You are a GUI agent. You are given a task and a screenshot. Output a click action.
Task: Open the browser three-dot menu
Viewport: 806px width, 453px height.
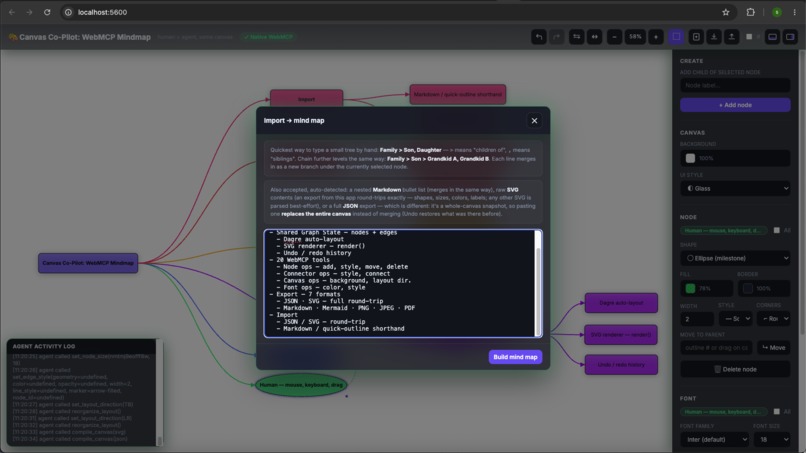click(x=794, y=12)
